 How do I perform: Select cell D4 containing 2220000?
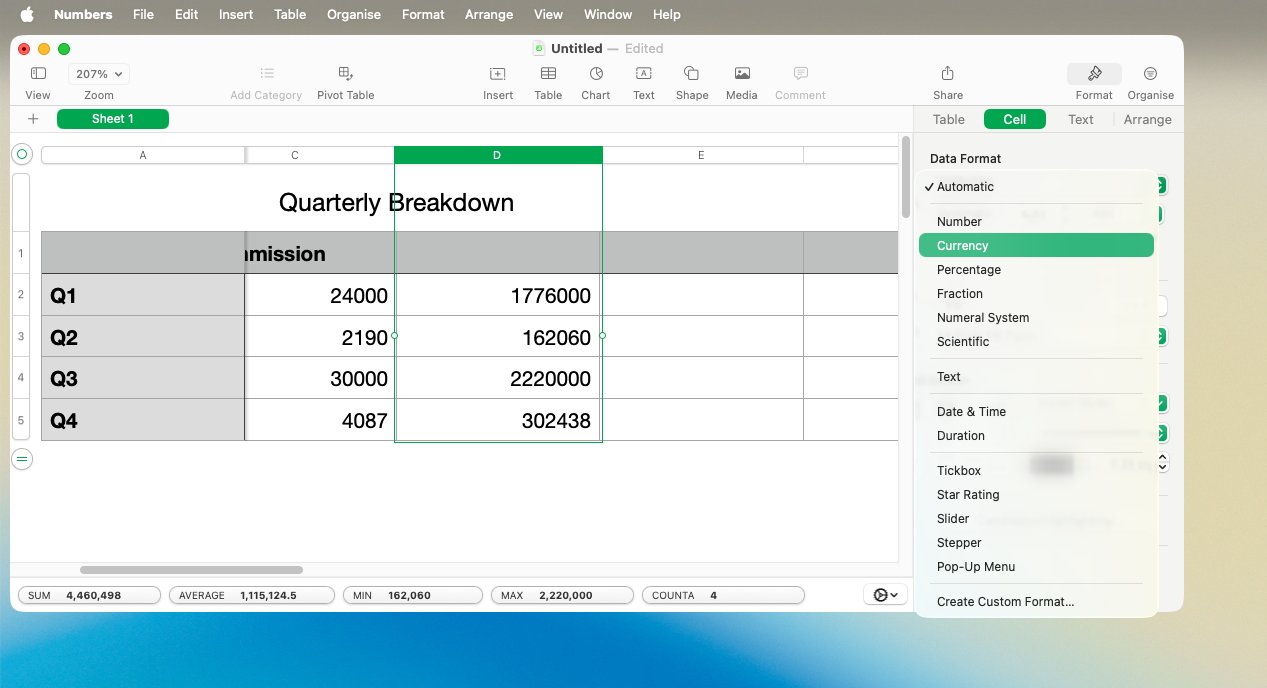click(x=497, y=378)
